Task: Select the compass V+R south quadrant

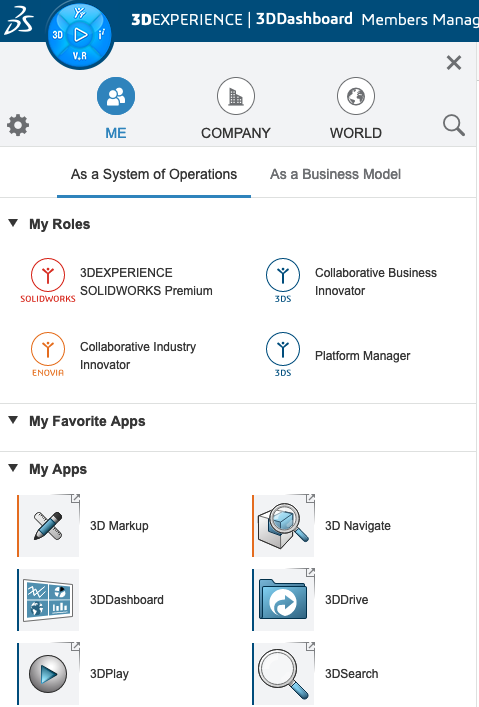Action: click(x=80, y=56)
